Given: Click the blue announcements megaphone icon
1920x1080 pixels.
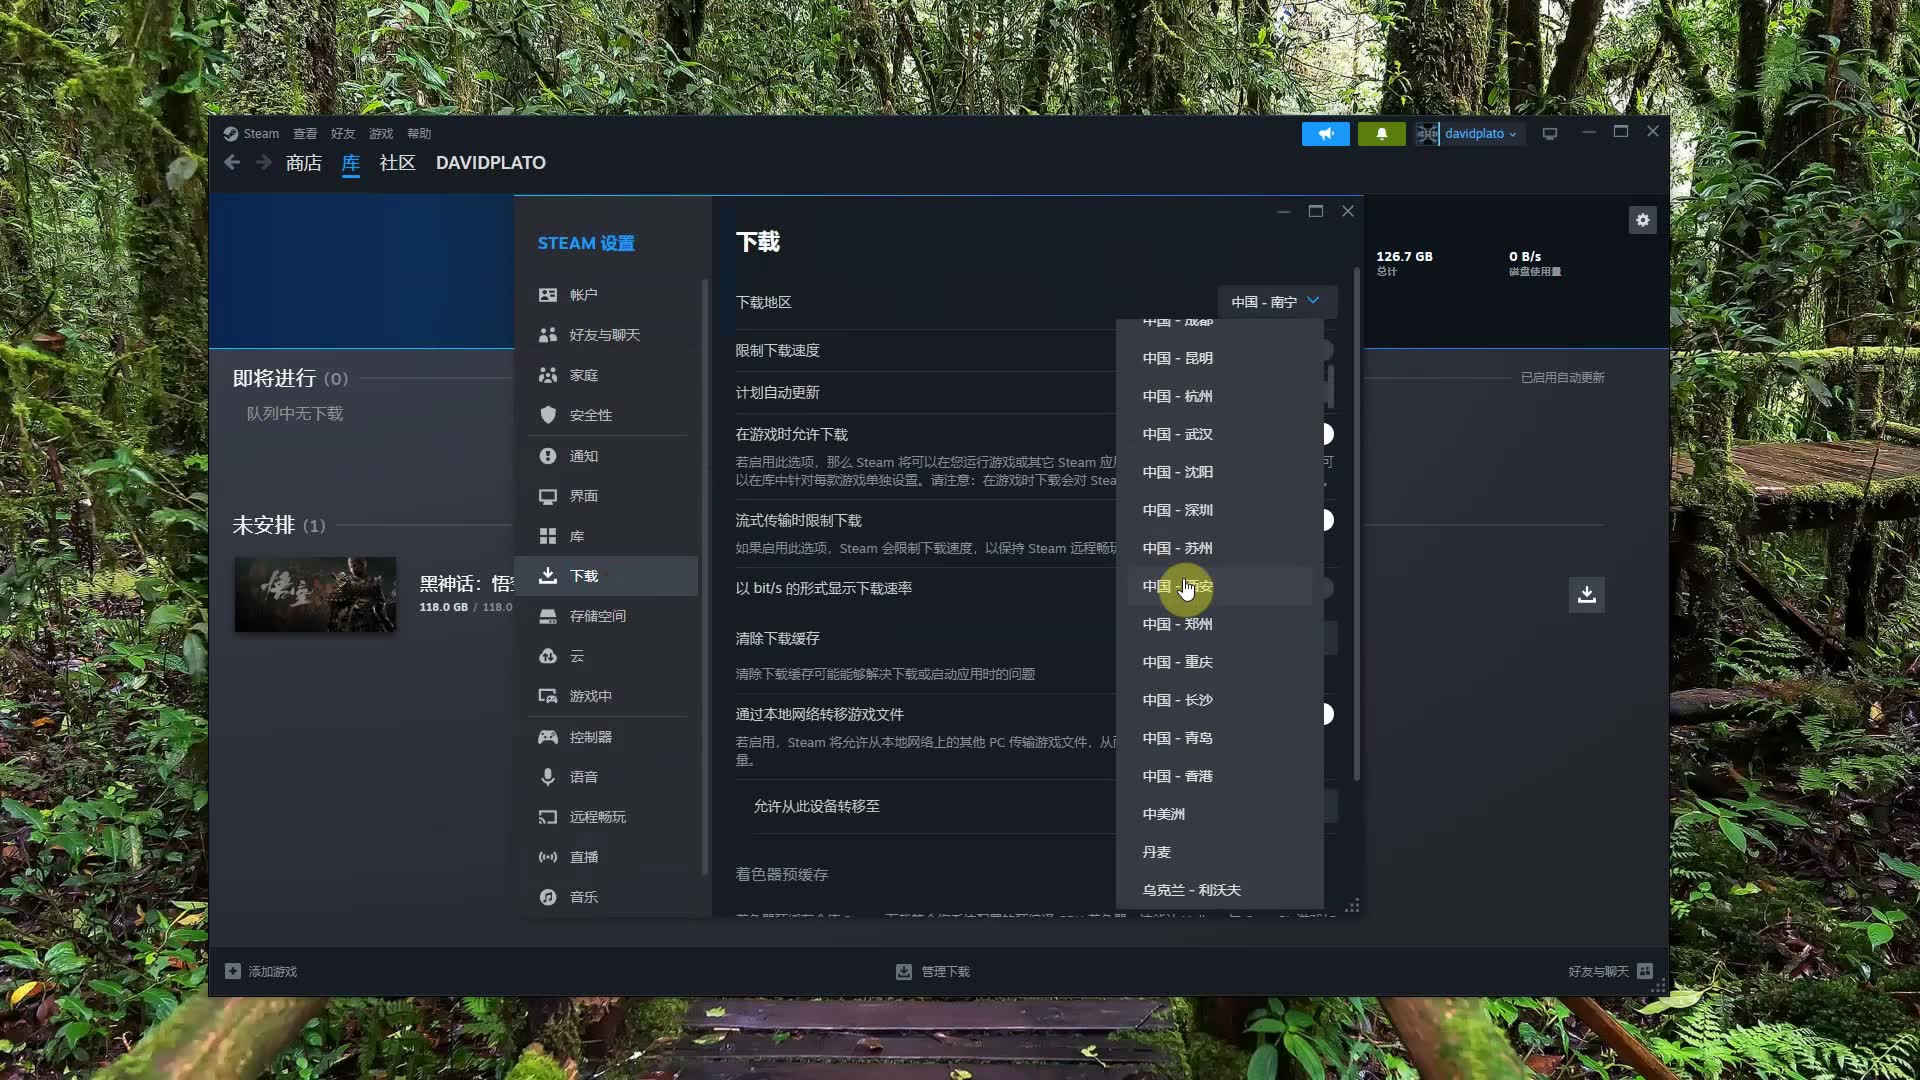Looking at the screenshot, I should click(x=1326, y=133).
